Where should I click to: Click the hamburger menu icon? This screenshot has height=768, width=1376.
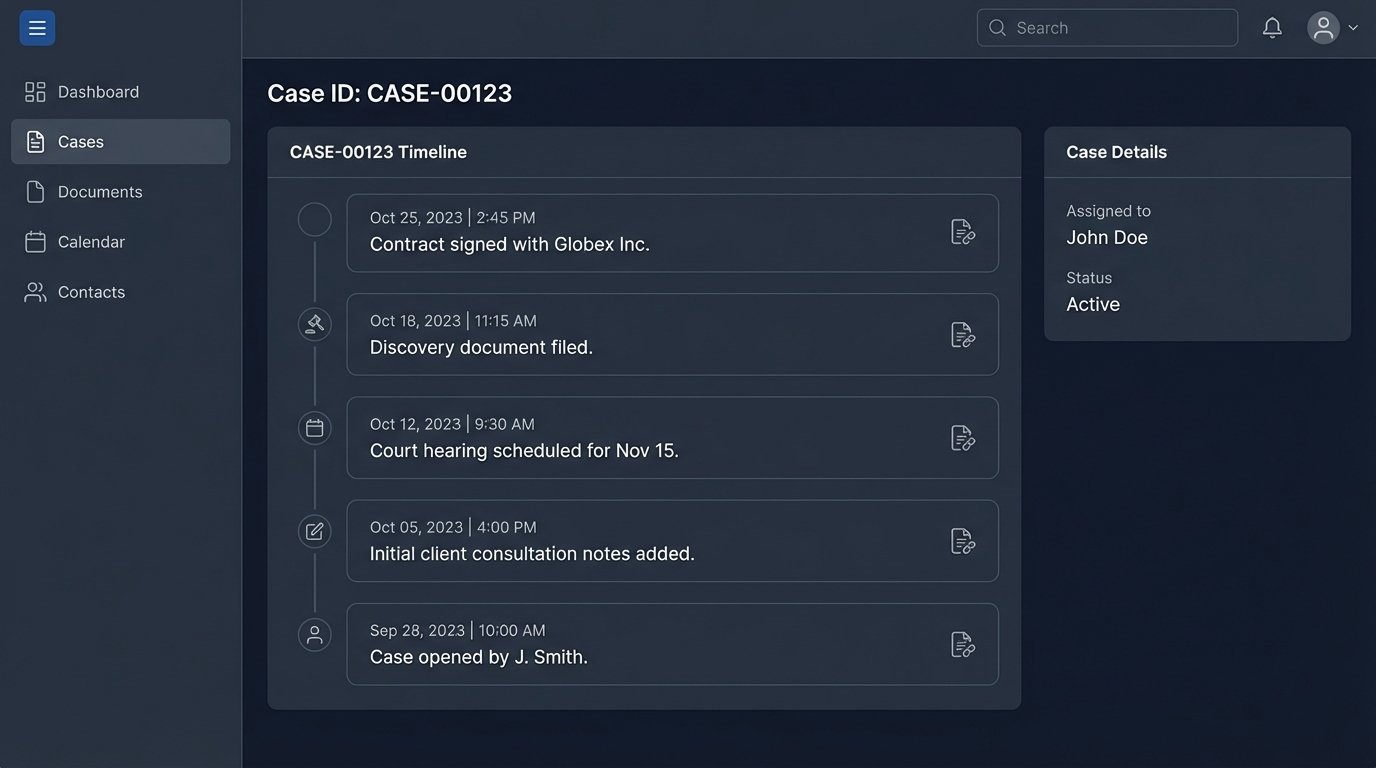pyautogui.click(x=37, y=28)
